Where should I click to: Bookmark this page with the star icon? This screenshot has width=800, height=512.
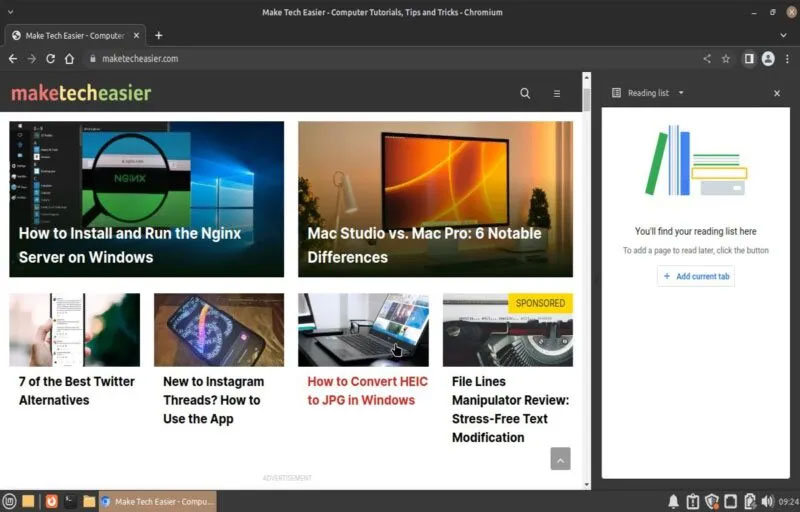[x=726, y=59]
